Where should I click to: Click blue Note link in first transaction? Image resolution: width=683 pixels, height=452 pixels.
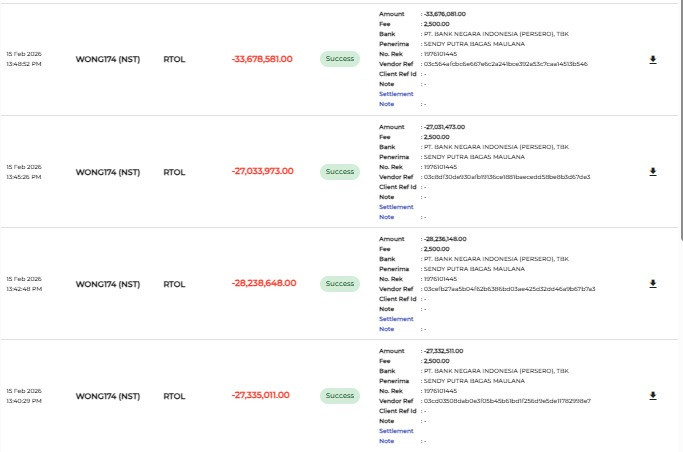pos(386,104)
